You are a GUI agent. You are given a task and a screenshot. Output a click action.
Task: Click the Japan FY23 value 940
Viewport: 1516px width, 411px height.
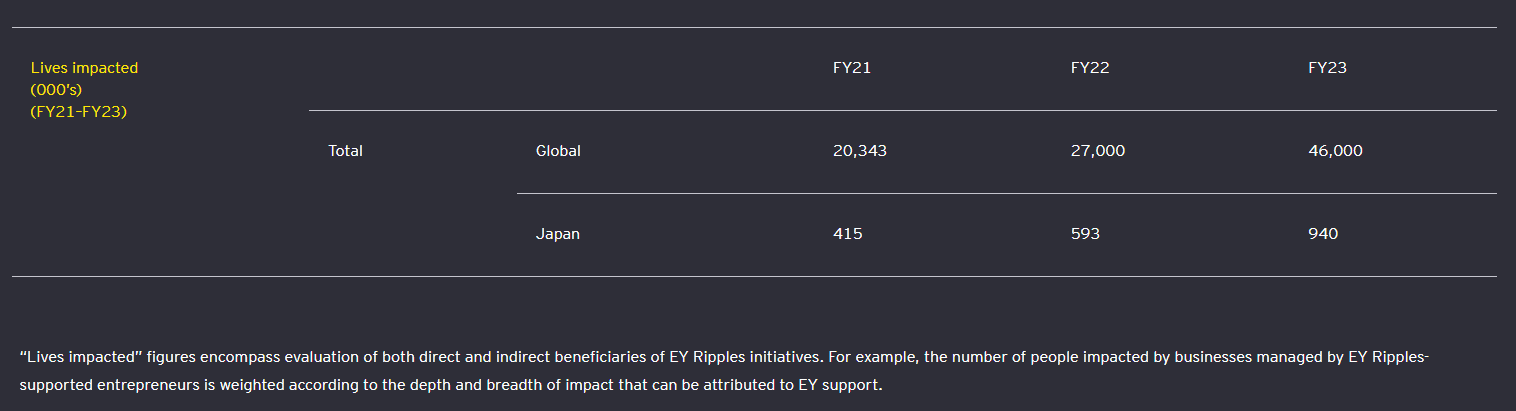pyautogui.click(x=1323, y=234)
